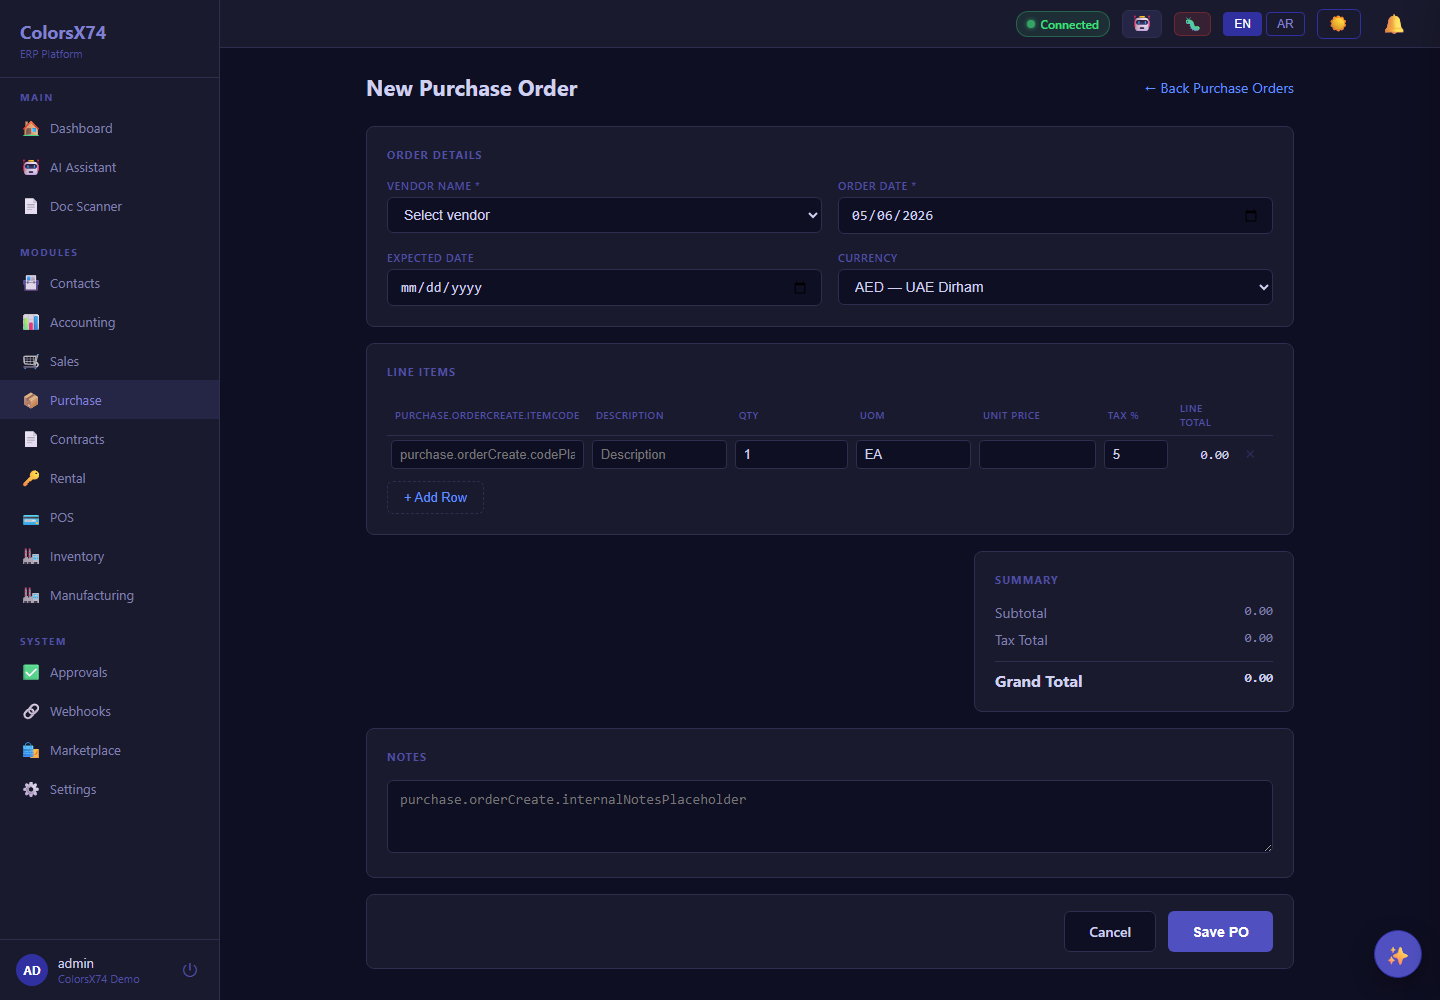Open Dashboard in sidebar menu
This screenshot has width=1440, height=1000.
pyautogui.click(x=109, y=129)
